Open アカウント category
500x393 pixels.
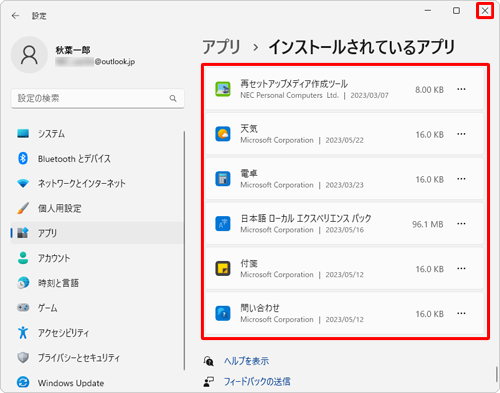[97, 258]
